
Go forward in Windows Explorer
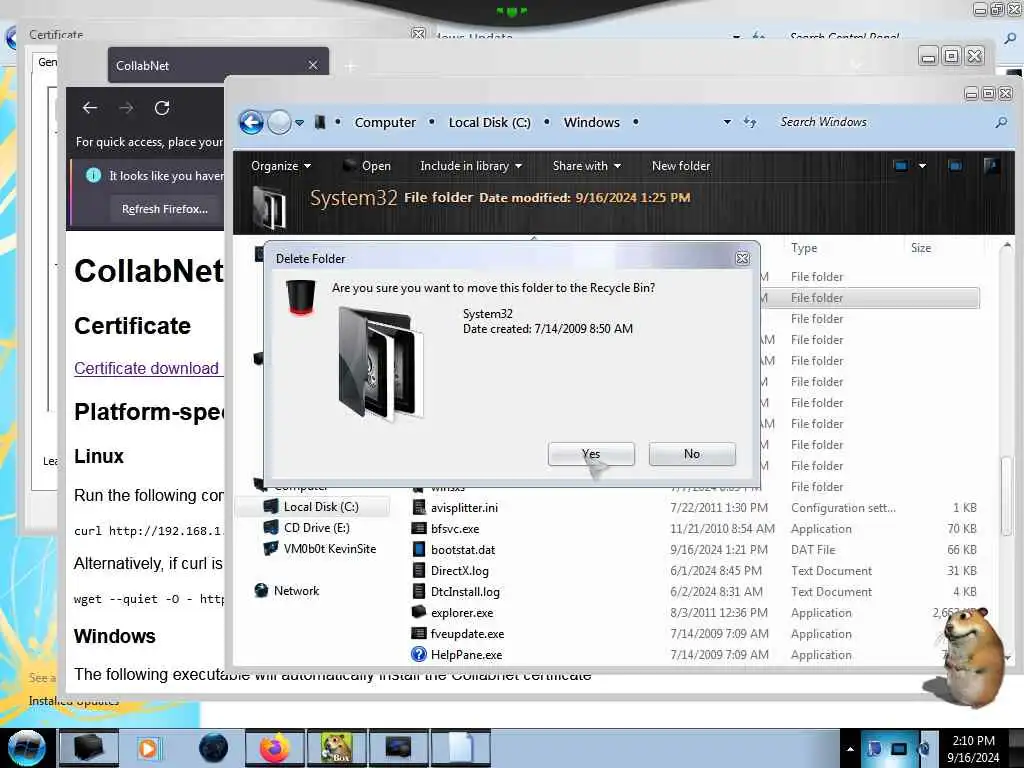pos(280,122)
